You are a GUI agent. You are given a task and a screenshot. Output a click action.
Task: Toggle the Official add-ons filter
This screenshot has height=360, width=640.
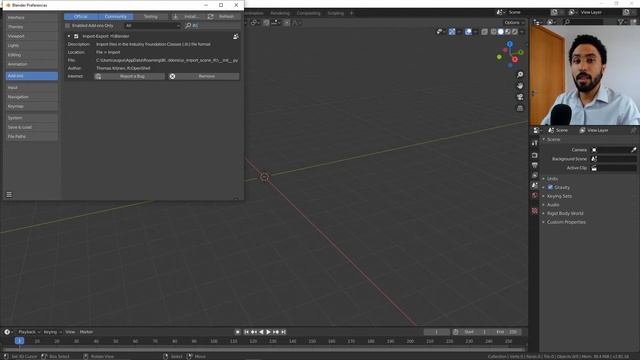coord(81,16)
